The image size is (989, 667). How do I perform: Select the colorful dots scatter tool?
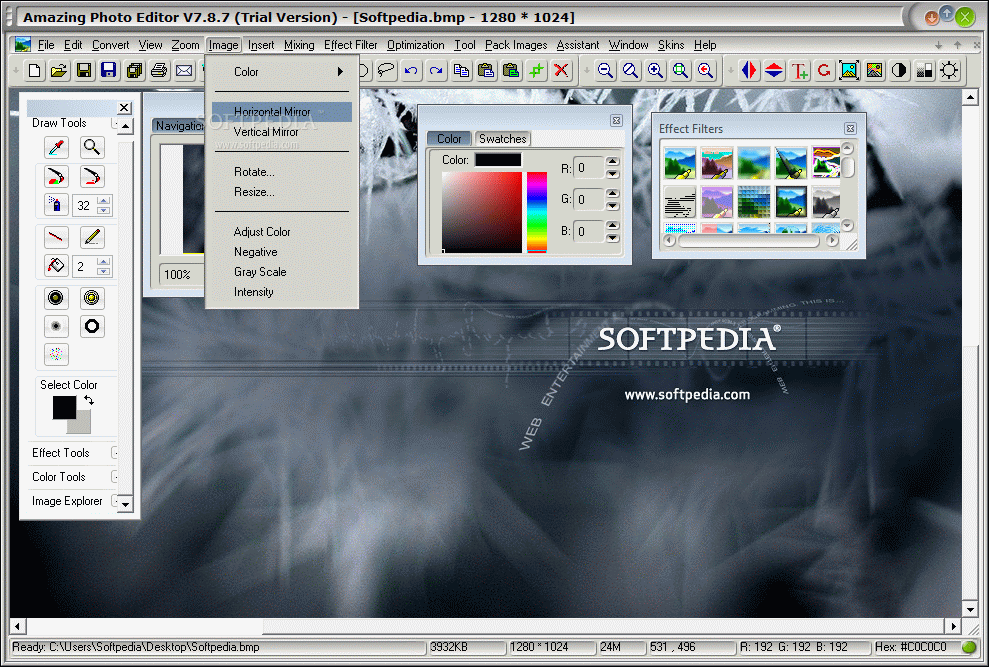[56, 355]
